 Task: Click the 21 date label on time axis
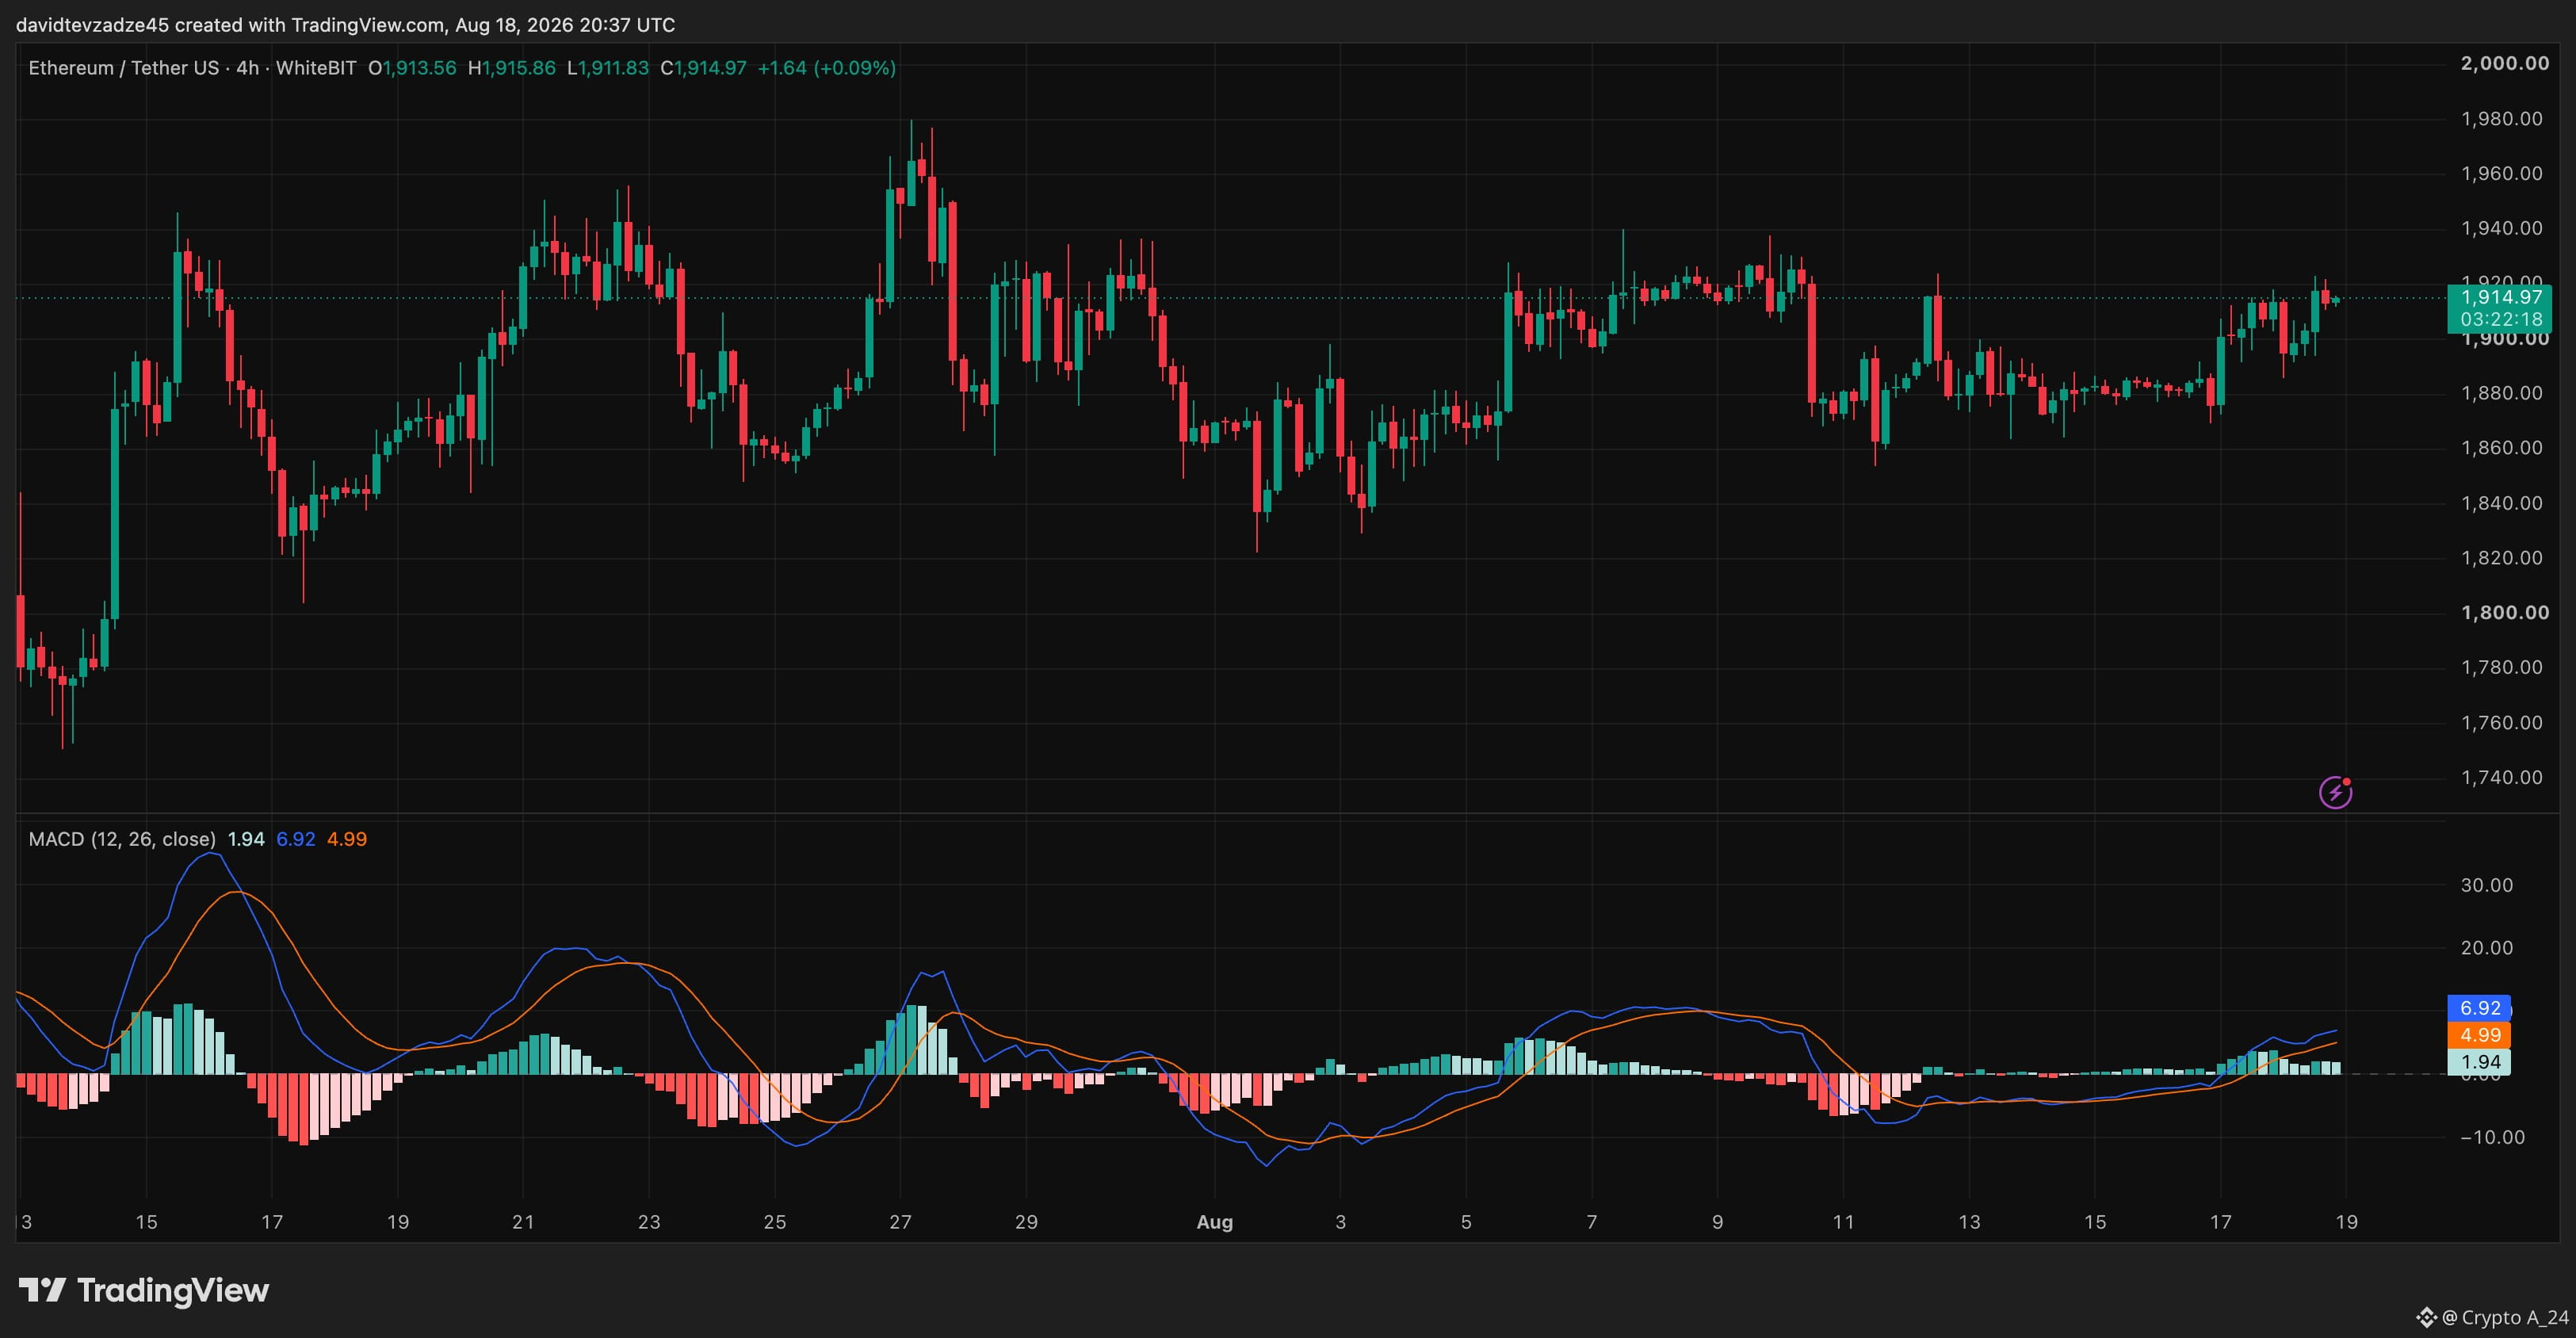(523, 1222)
